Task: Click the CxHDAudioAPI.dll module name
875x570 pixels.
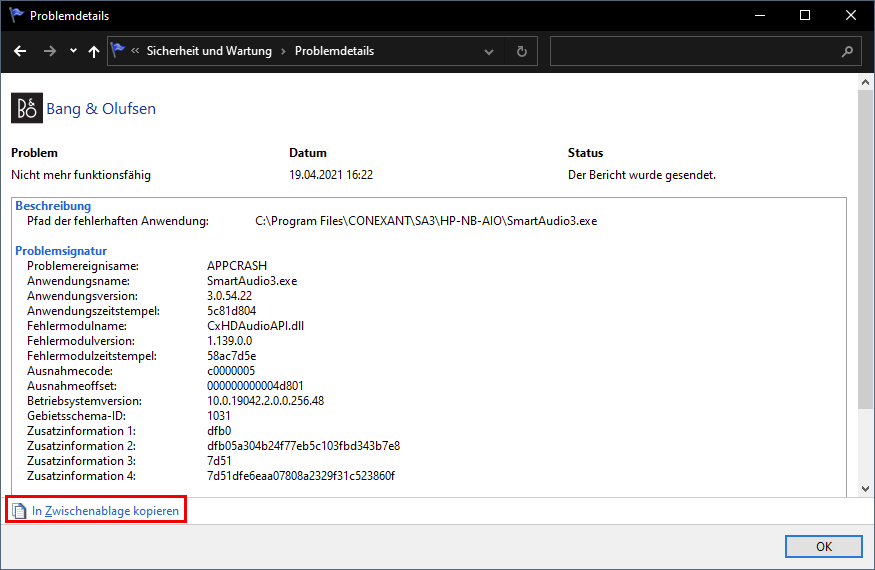Action: [255, 326]
